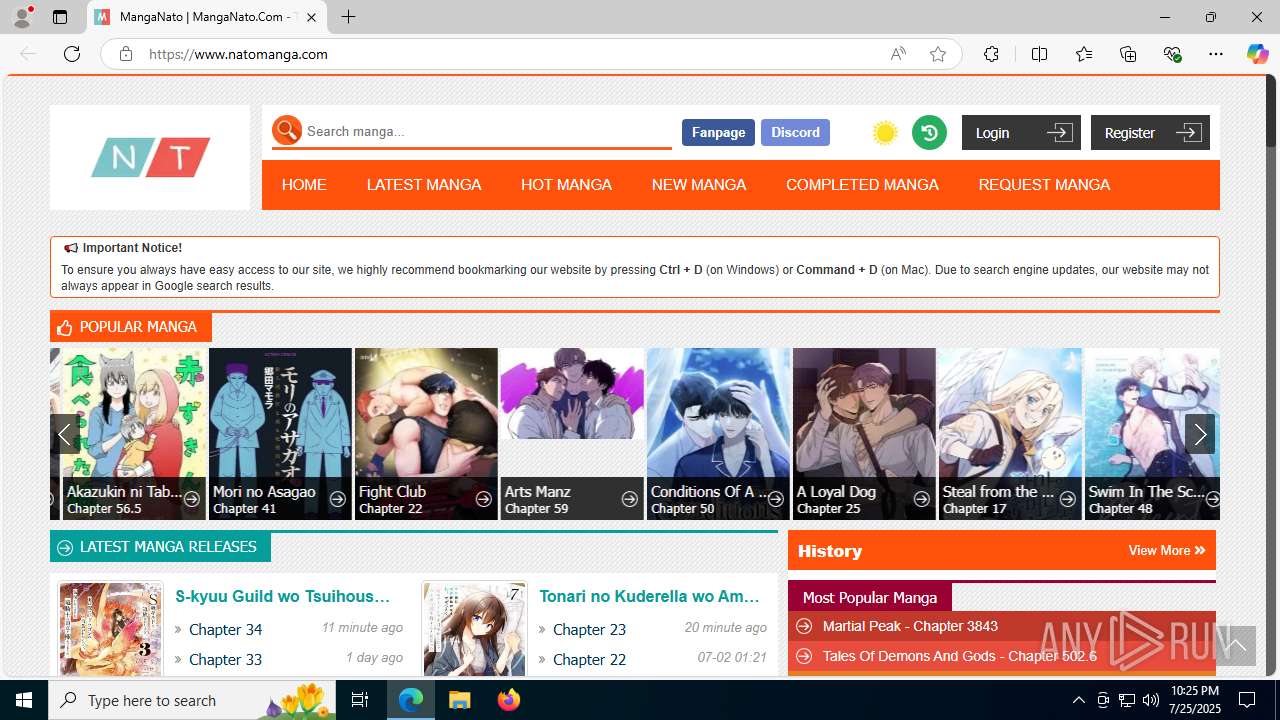Click the browser address bar URL
The width and height of the screenshot is (1280, 720).
click(x=238, y=54)
